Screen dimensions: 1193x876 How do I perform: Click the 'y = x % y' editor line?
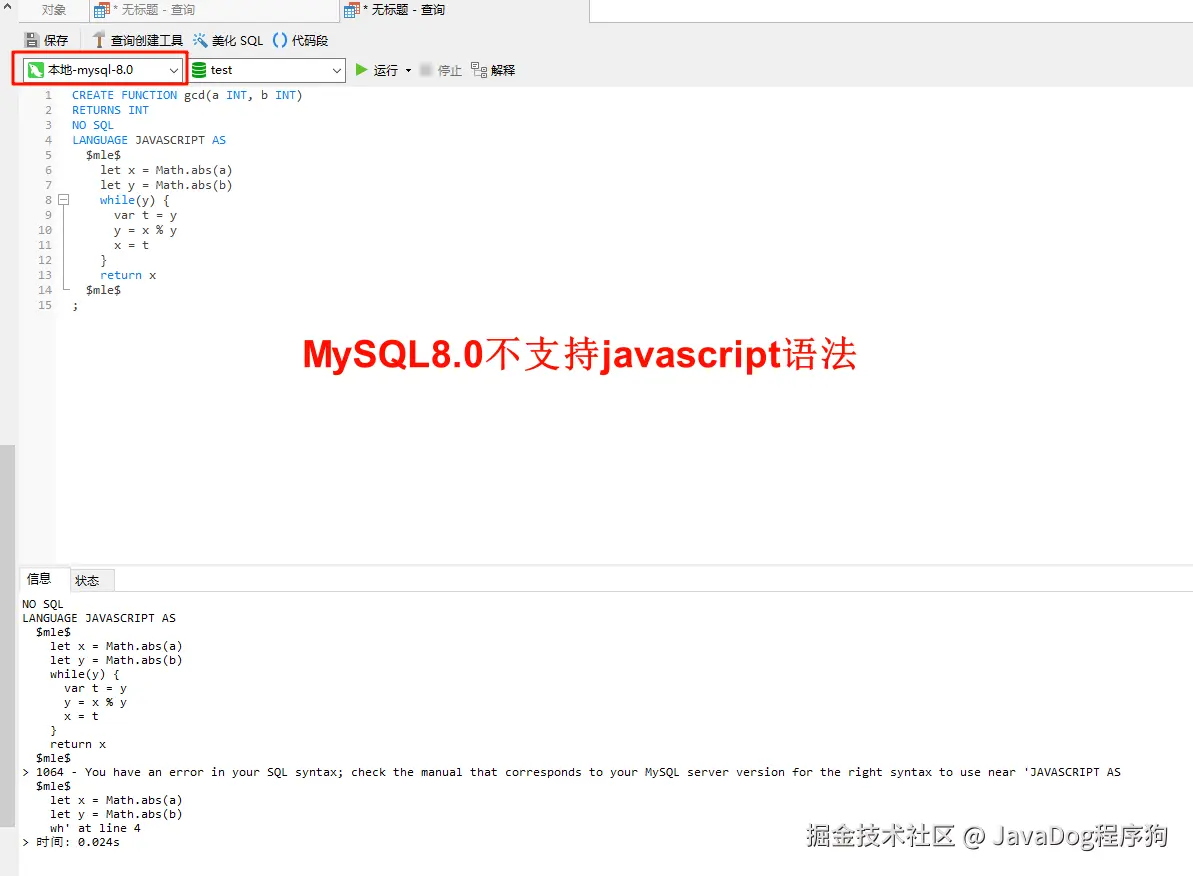(145, 230)
